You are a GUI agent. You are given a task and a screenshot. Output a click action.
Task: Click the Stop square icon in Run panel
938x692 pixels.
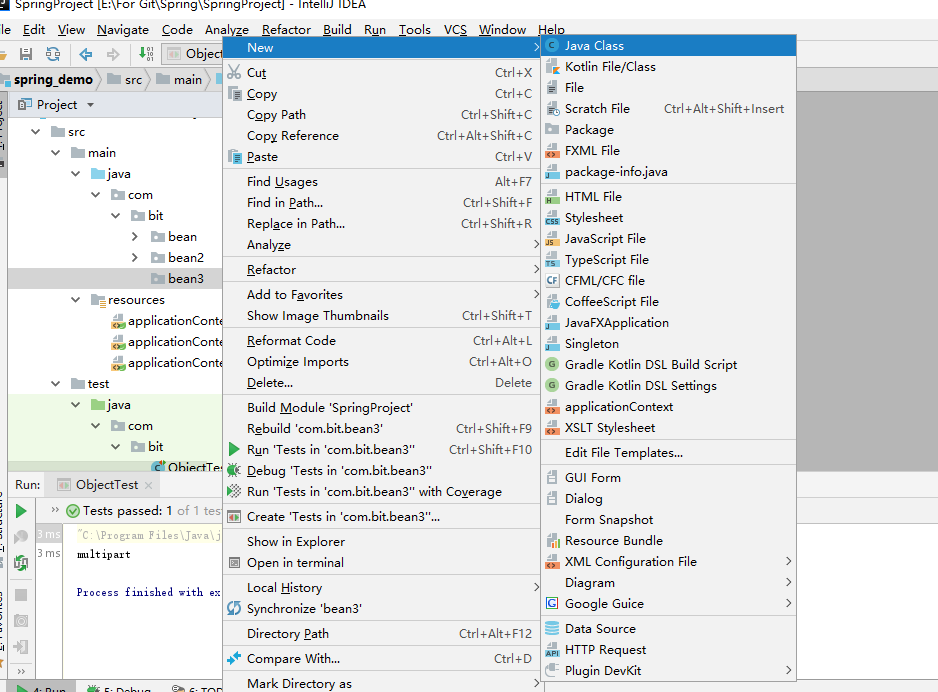(x=21, y=595)
